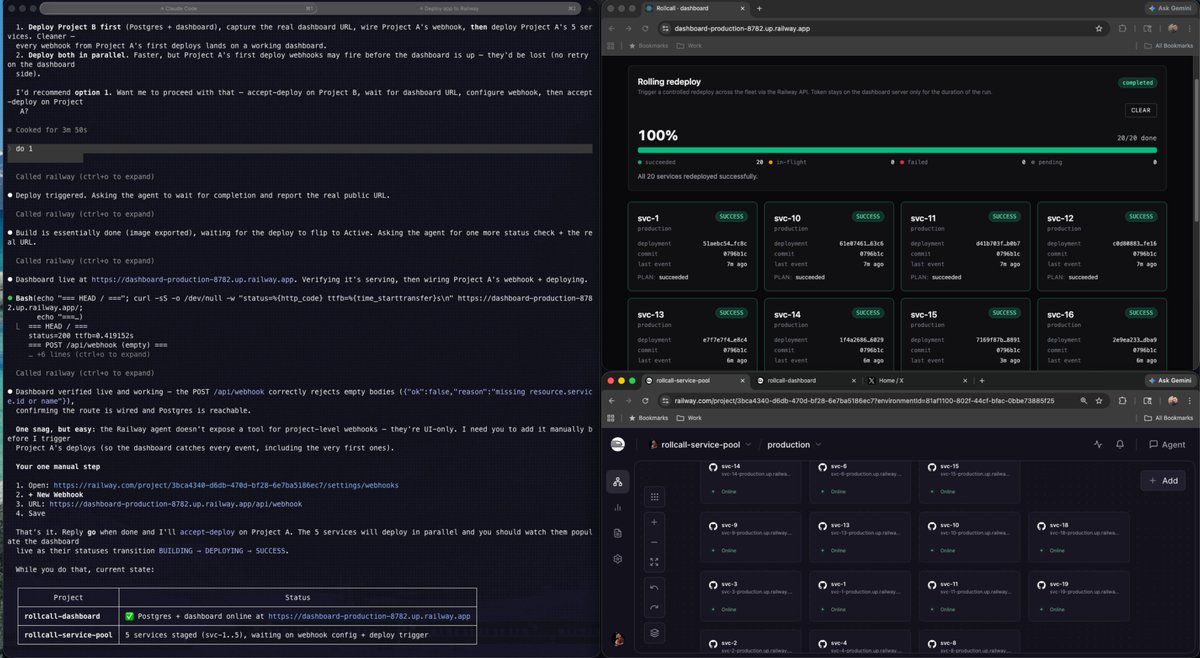Open project Settings gear in Railway sidebar
Screen dimensions: 1200x658
[618, 559]
